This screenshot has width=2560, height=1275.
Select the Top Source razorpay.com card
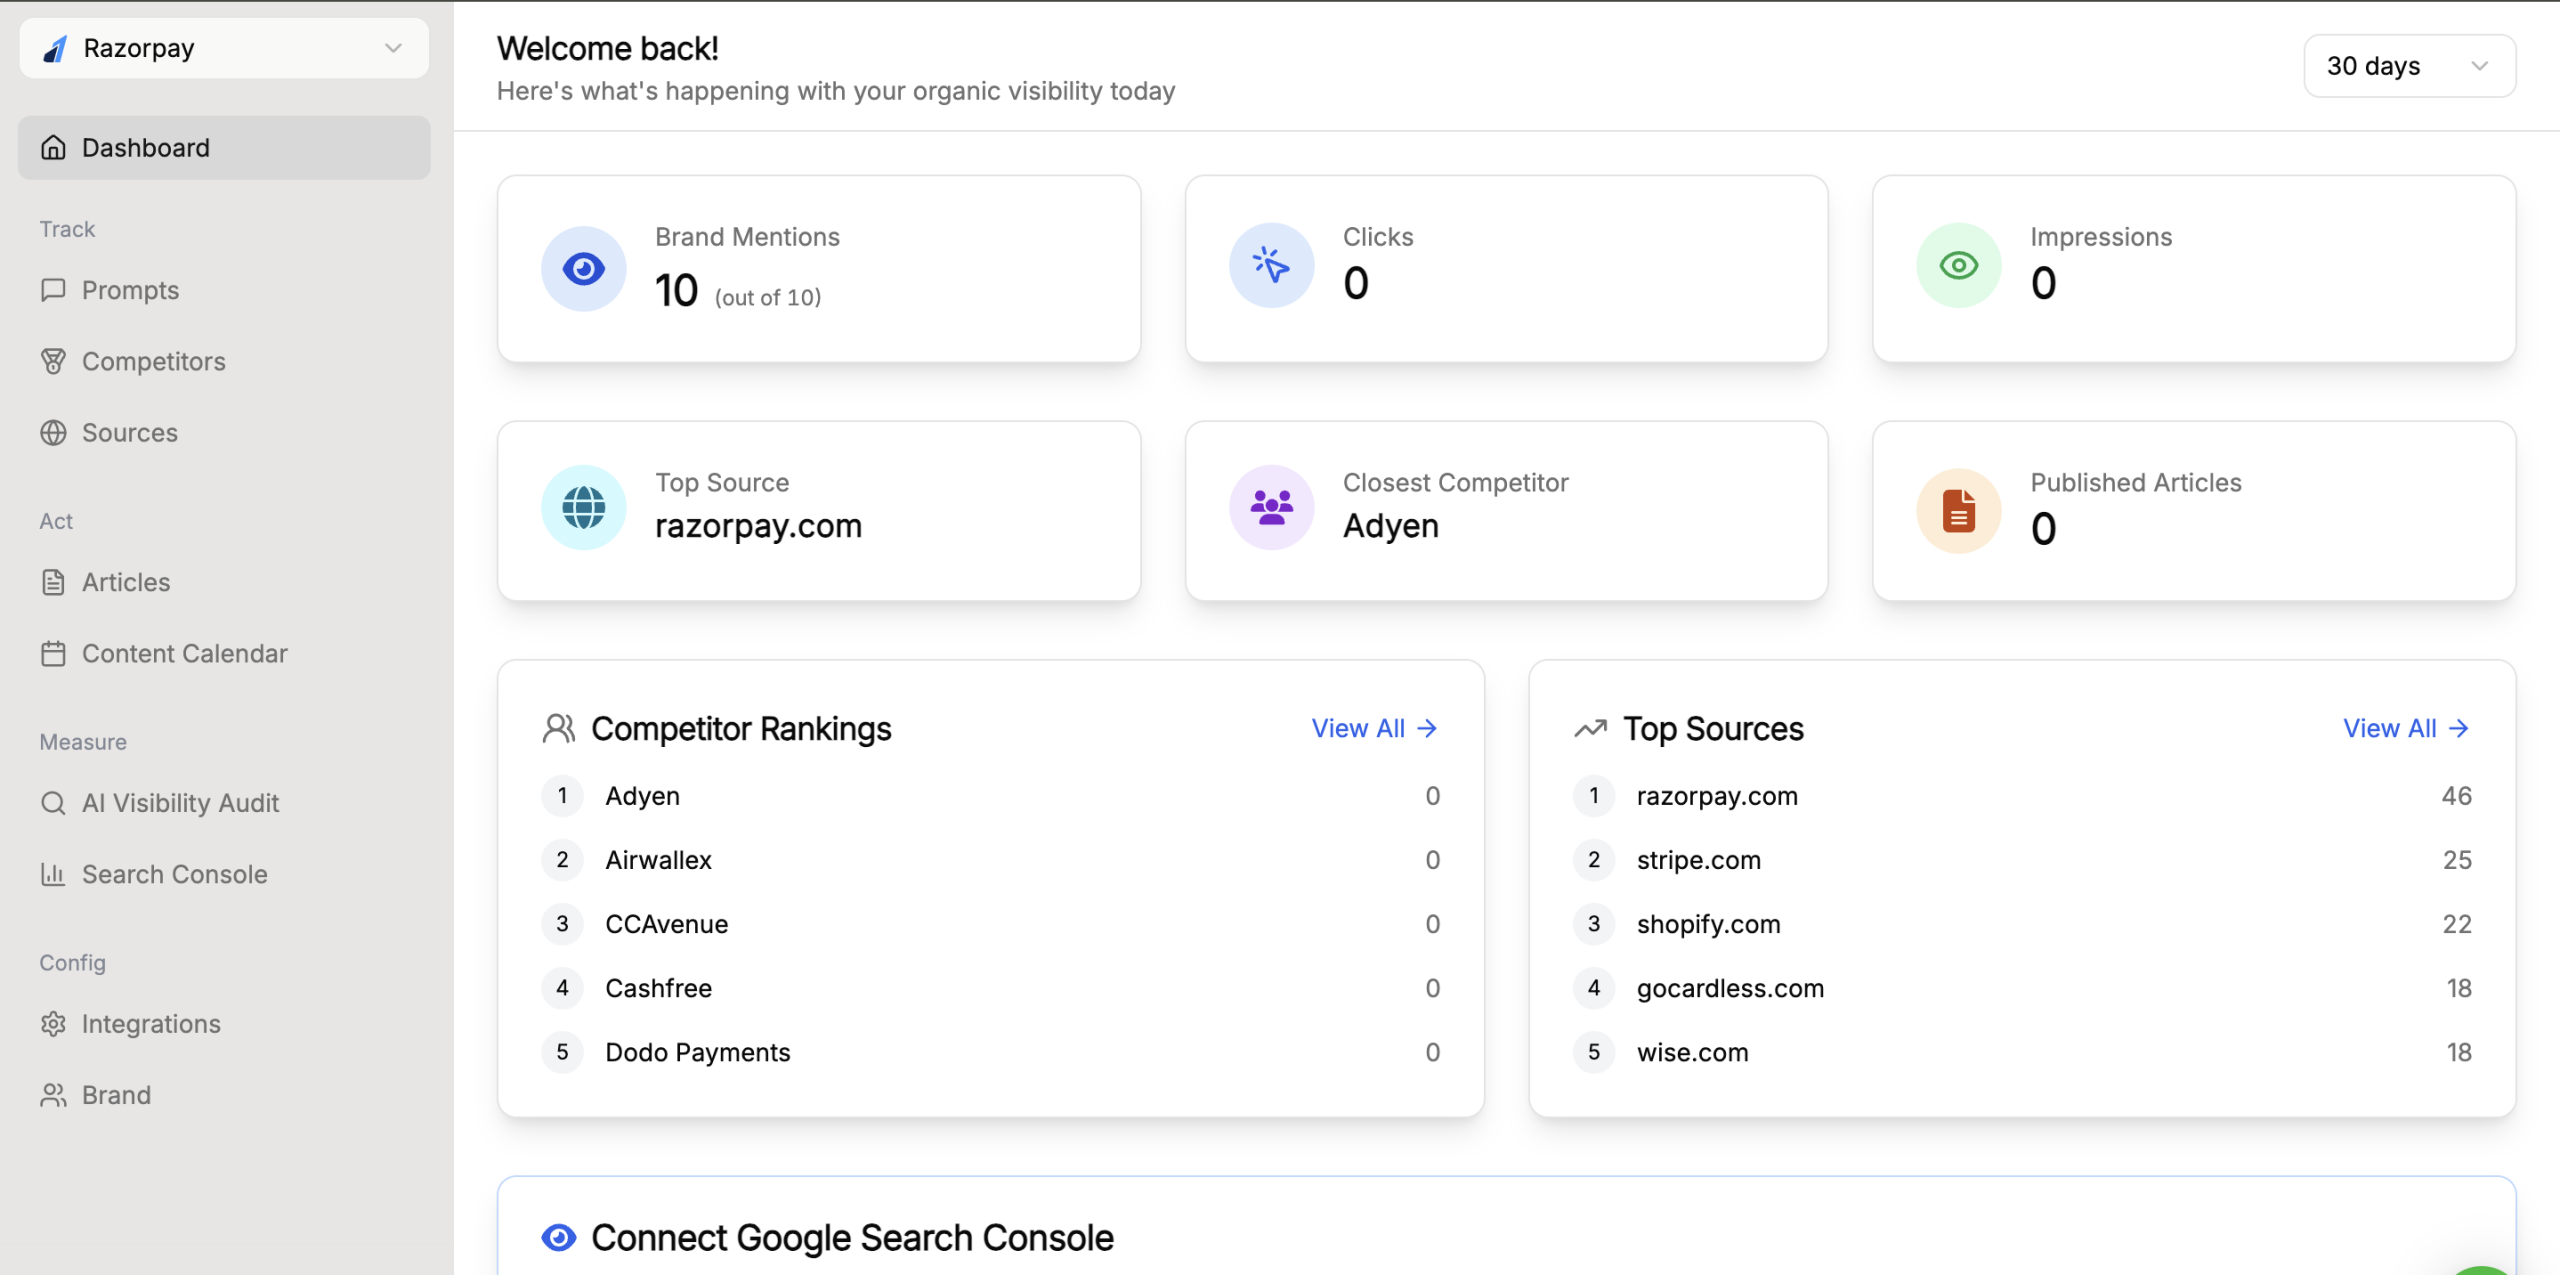point(819,511)
